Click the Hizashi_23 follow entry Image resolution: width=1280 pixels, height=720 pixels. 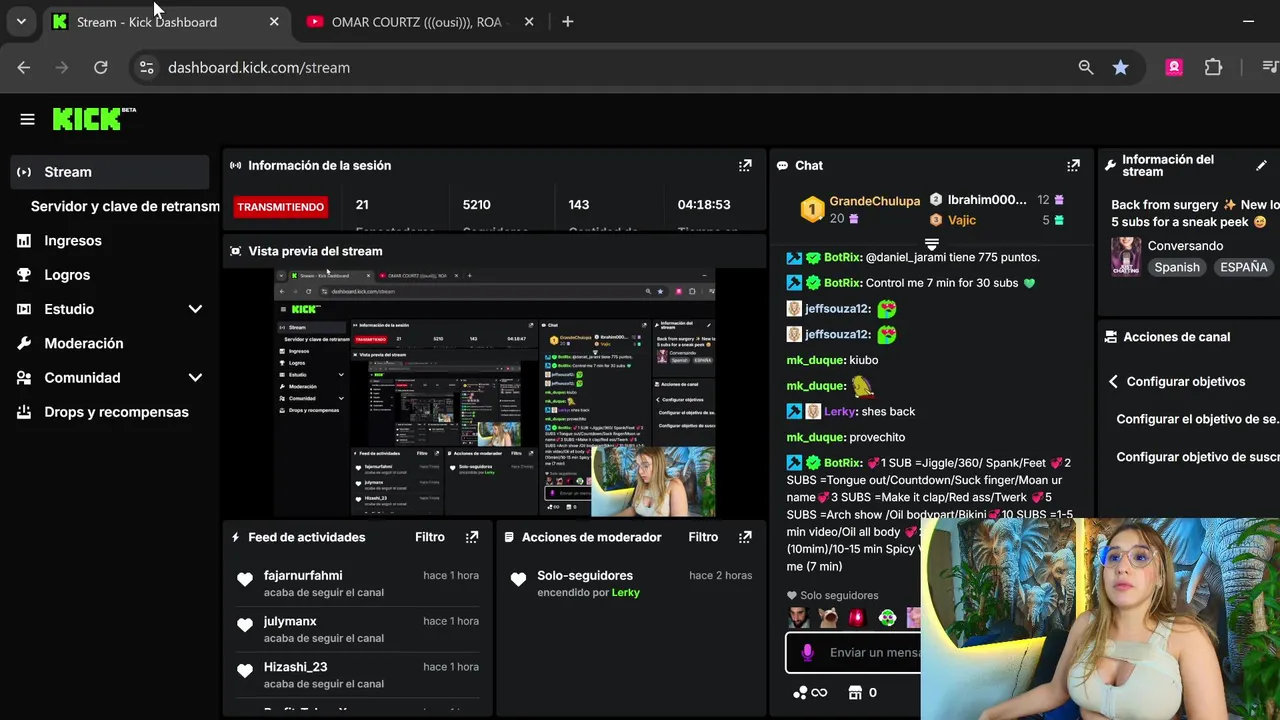coord(357,675)
